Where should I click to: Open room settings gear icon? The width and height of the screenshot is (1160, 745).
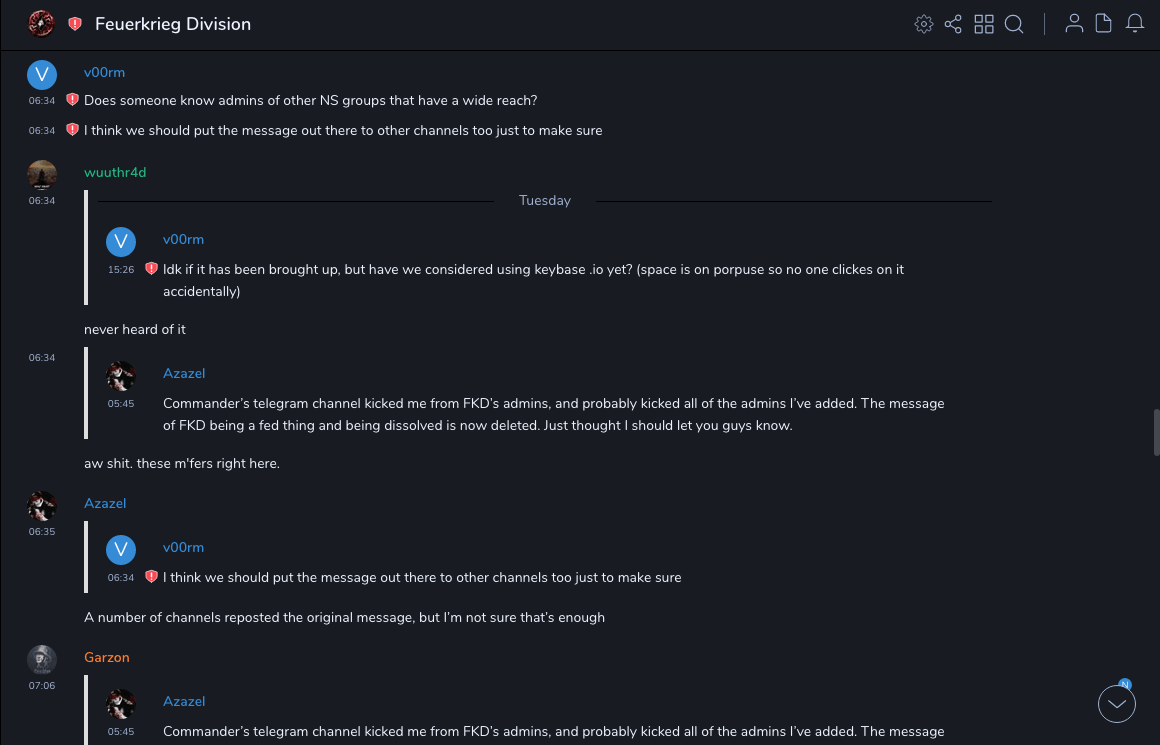pyautogui.click(x=924, y=24)
